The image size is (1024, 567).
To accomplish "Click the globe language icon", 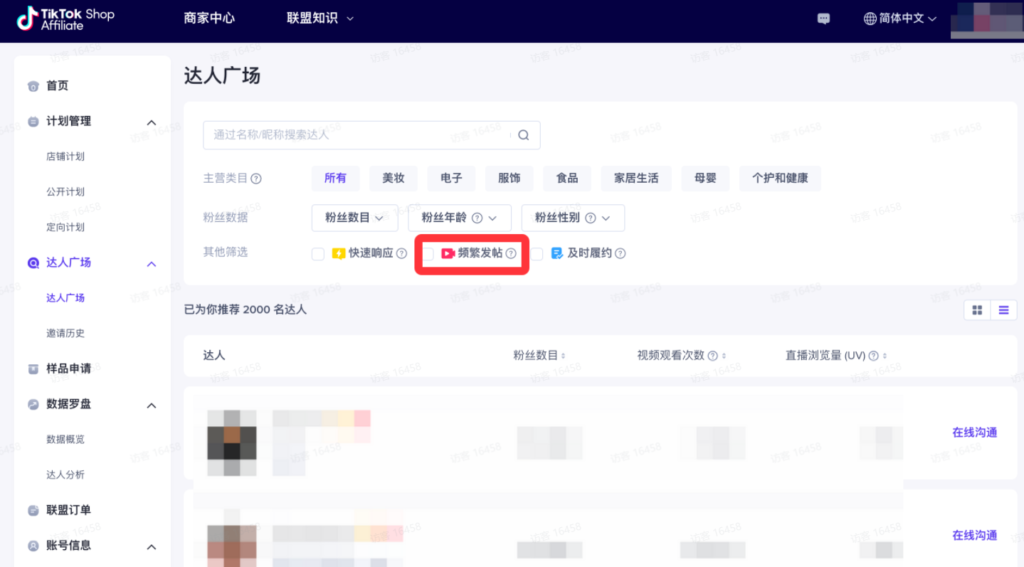I will coord(870,18).
